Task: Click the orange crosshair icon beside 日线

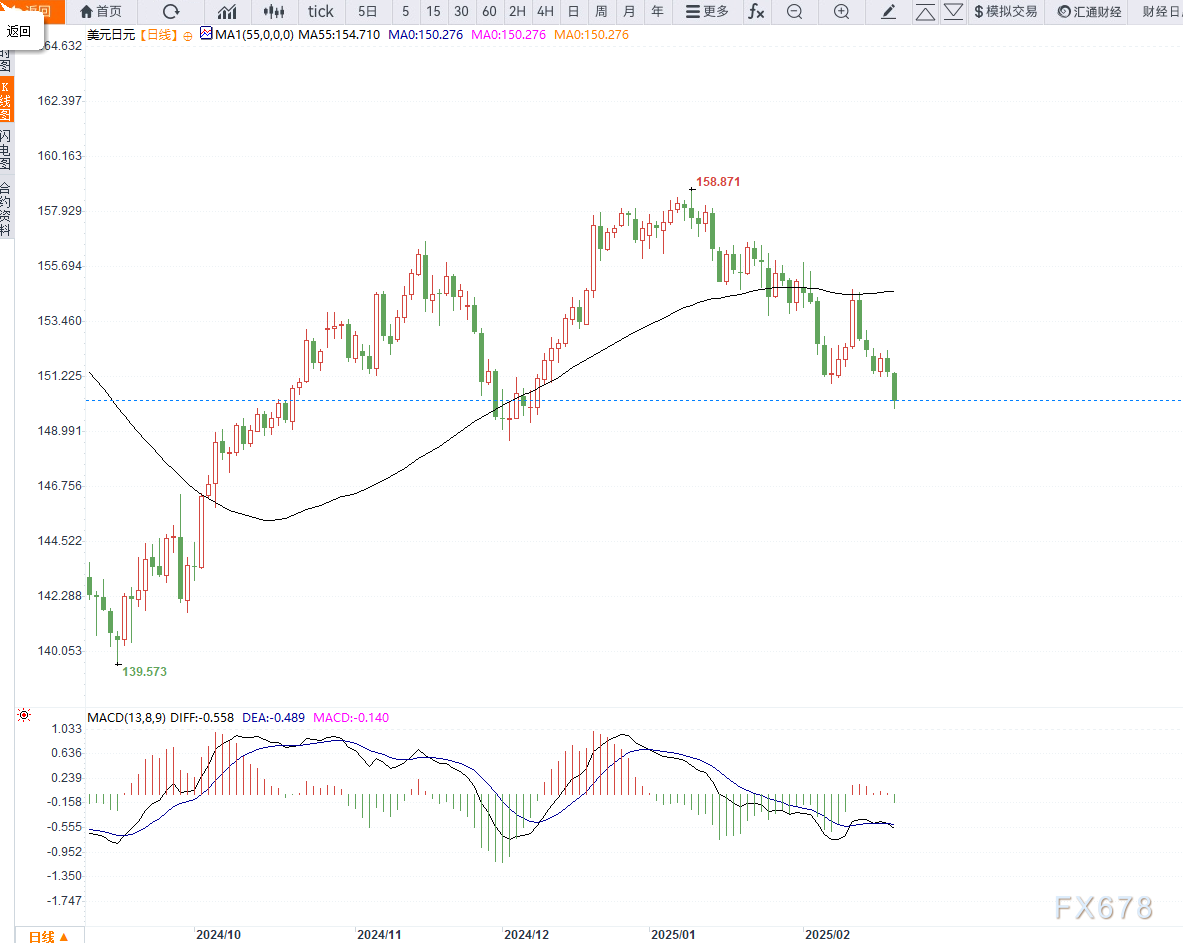Action: pyautogui.click(x=186, y=34)
